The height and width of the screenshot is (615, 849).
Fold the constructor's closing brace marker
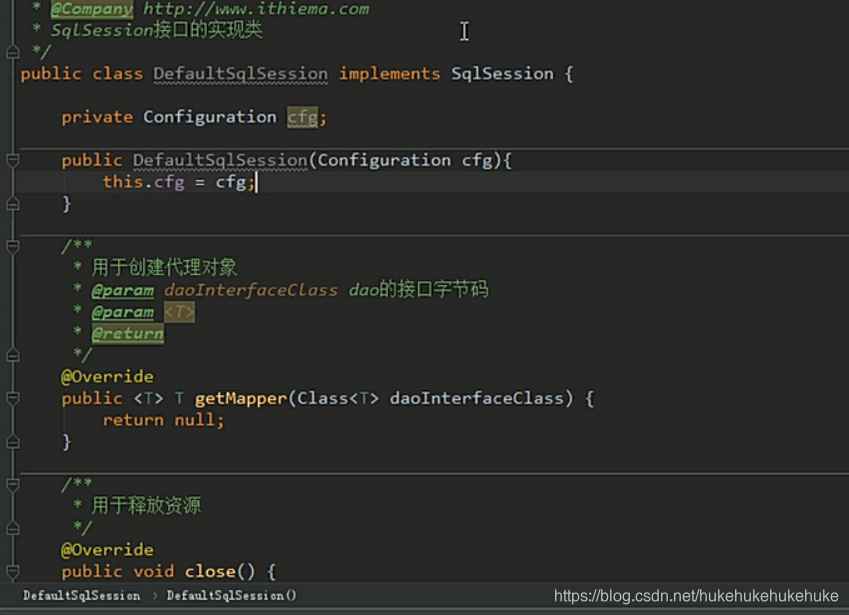(13, 204)
